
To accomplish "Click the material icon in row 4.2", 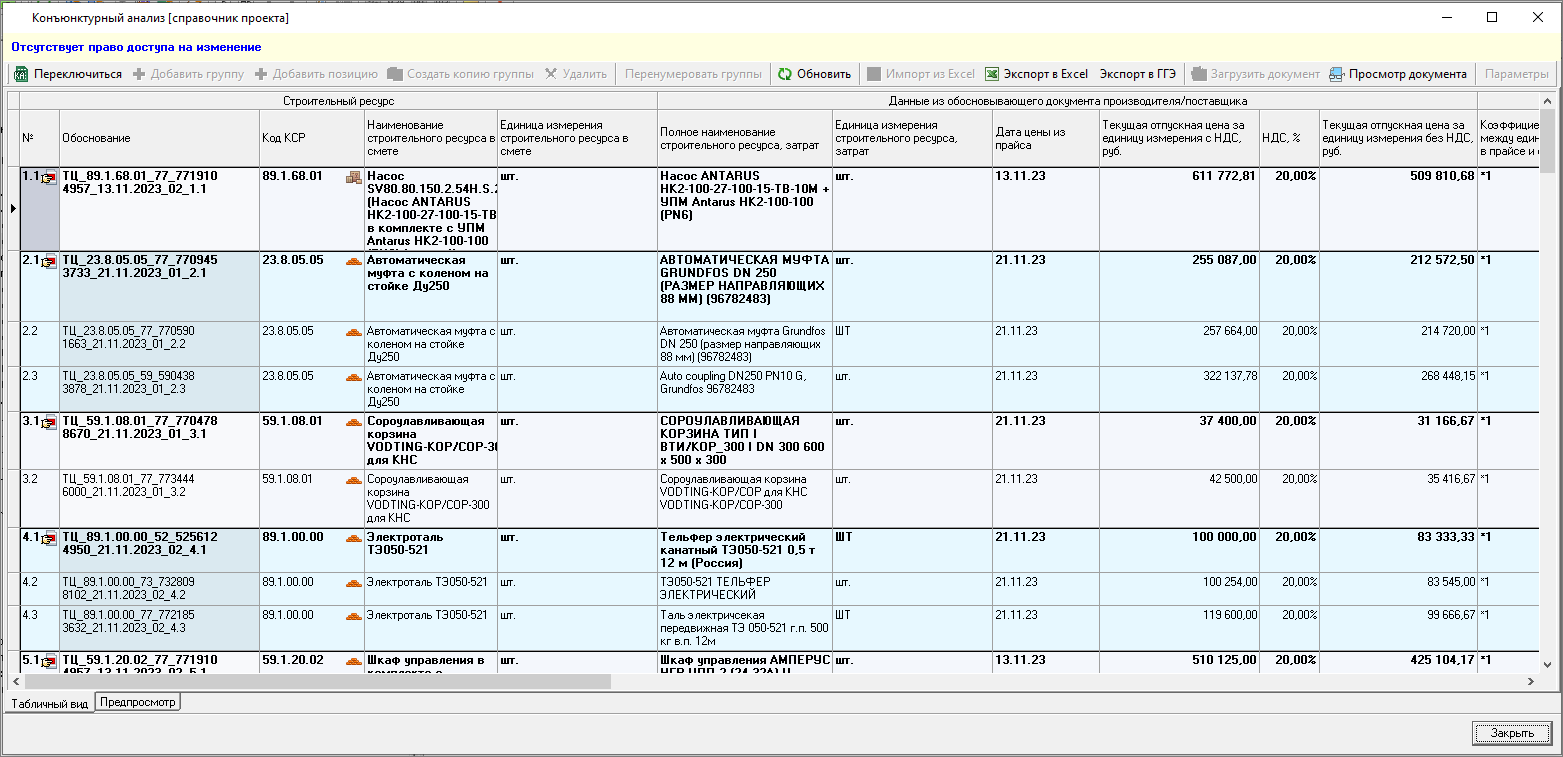I will click(x=353, y=583).
